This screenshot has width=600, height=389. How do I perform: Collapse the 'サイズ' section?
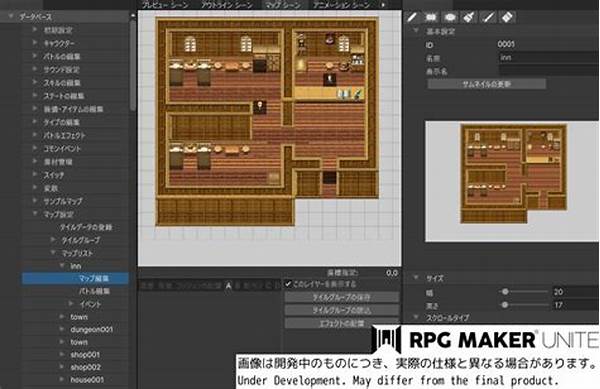point(416,278)
